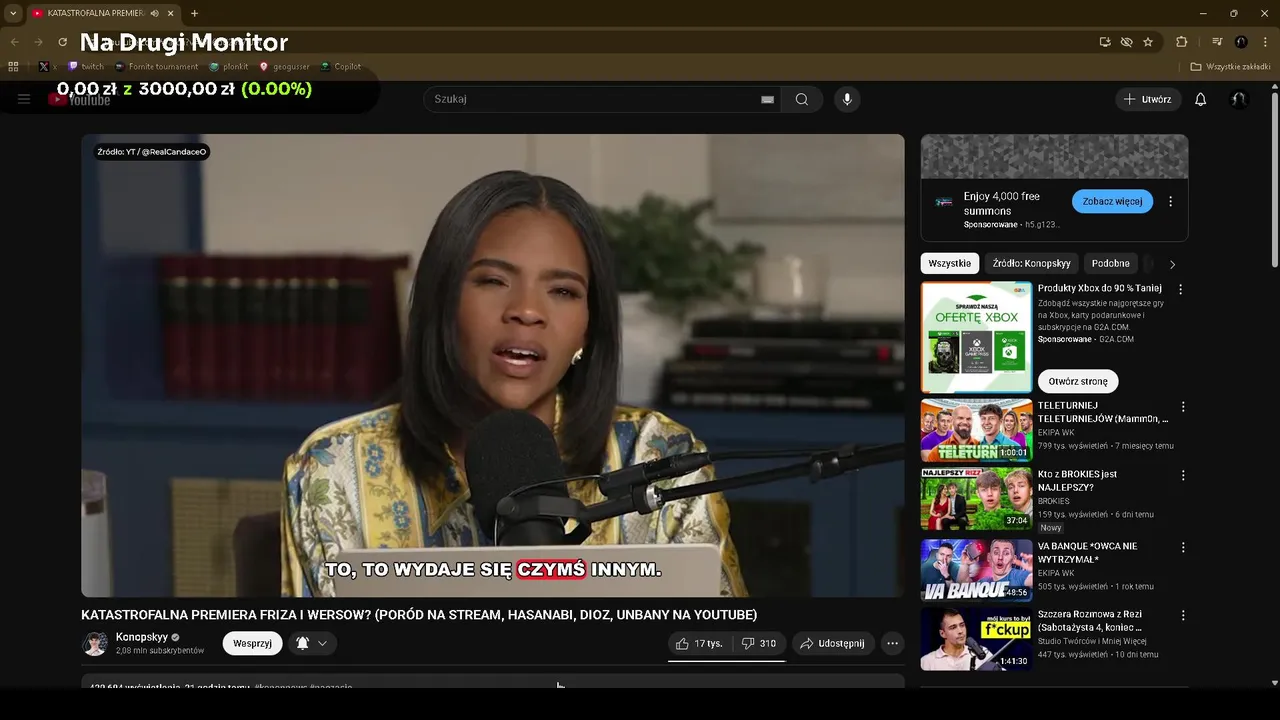Click the video player to pause playback
This screenshot has height=720, width=1280.
click(493, 365)
